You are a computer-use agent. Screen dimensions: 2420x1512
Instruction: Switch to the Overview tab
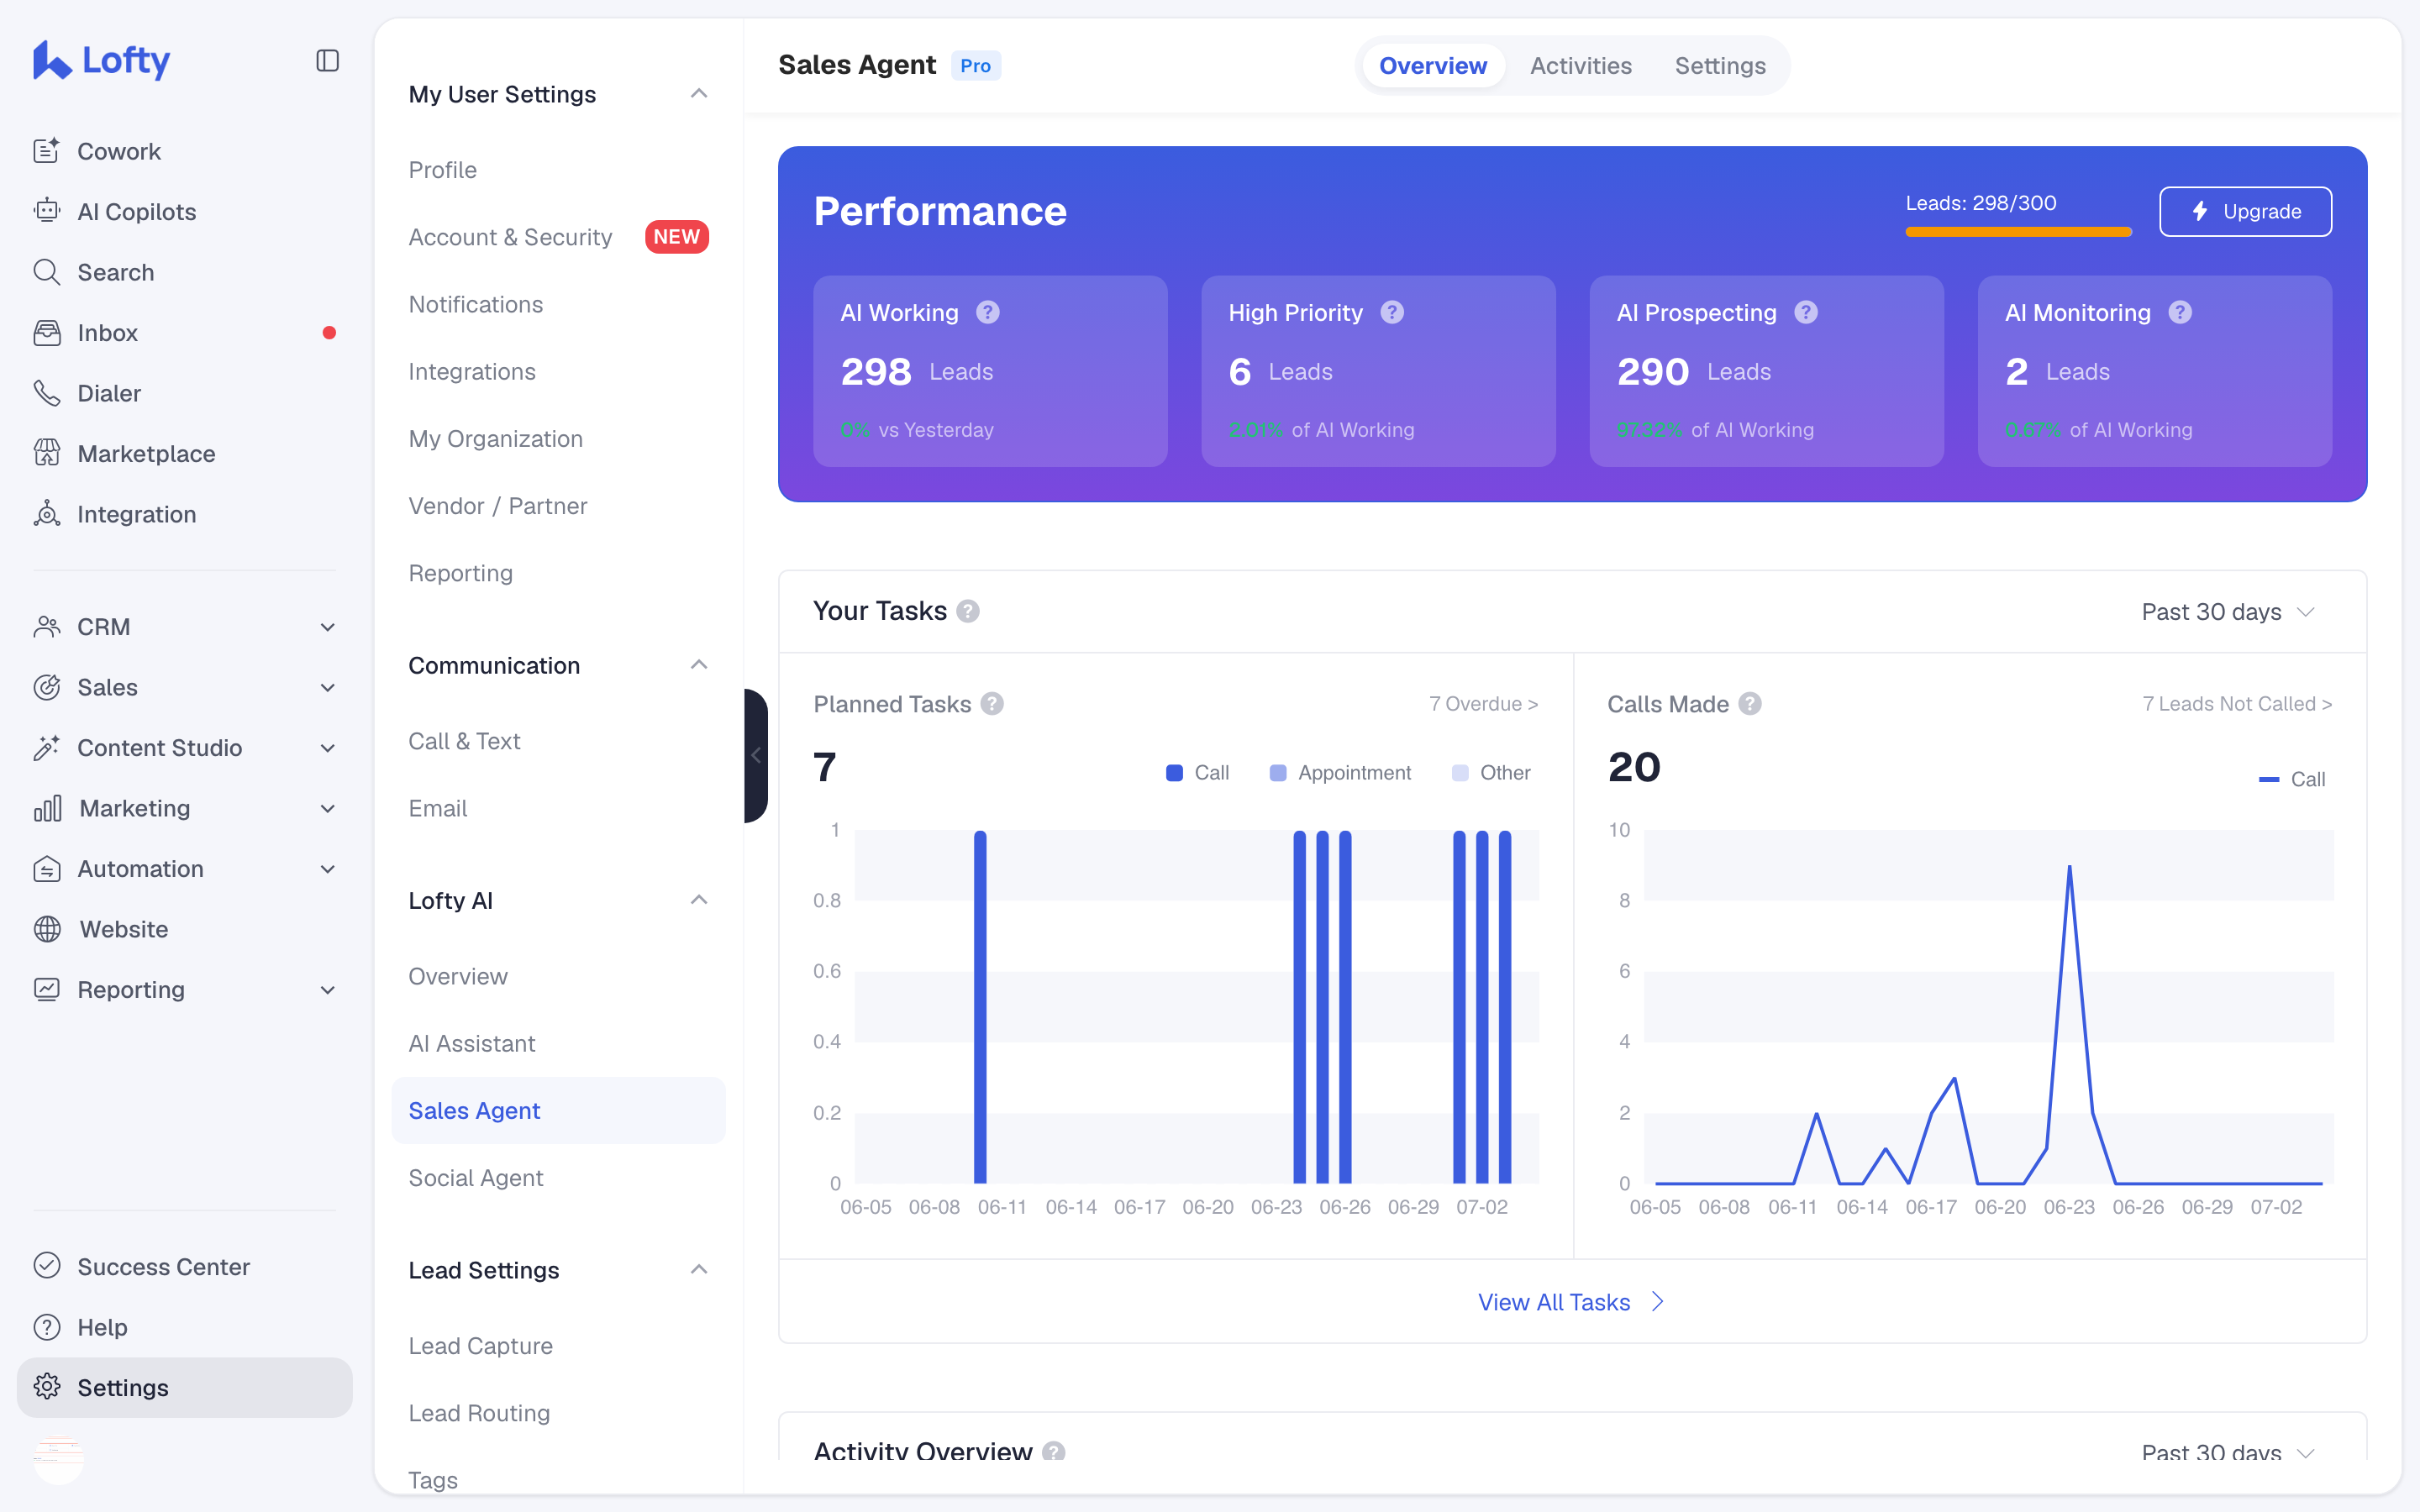[x=1433, y=66]
